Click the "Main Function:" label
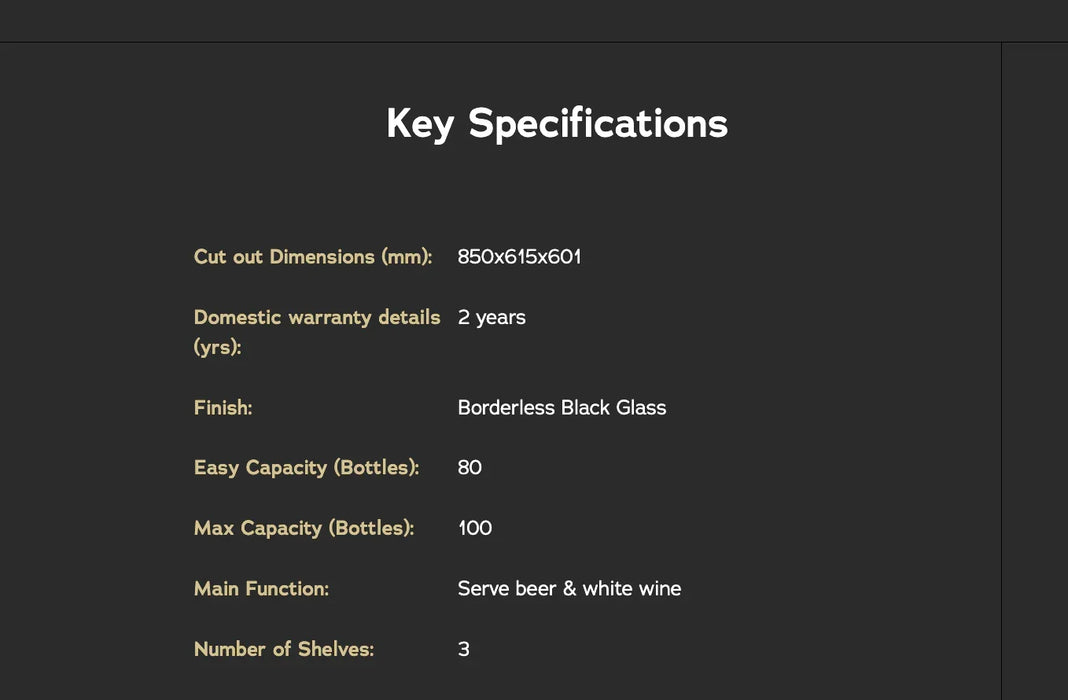 [x=261, y=589]
